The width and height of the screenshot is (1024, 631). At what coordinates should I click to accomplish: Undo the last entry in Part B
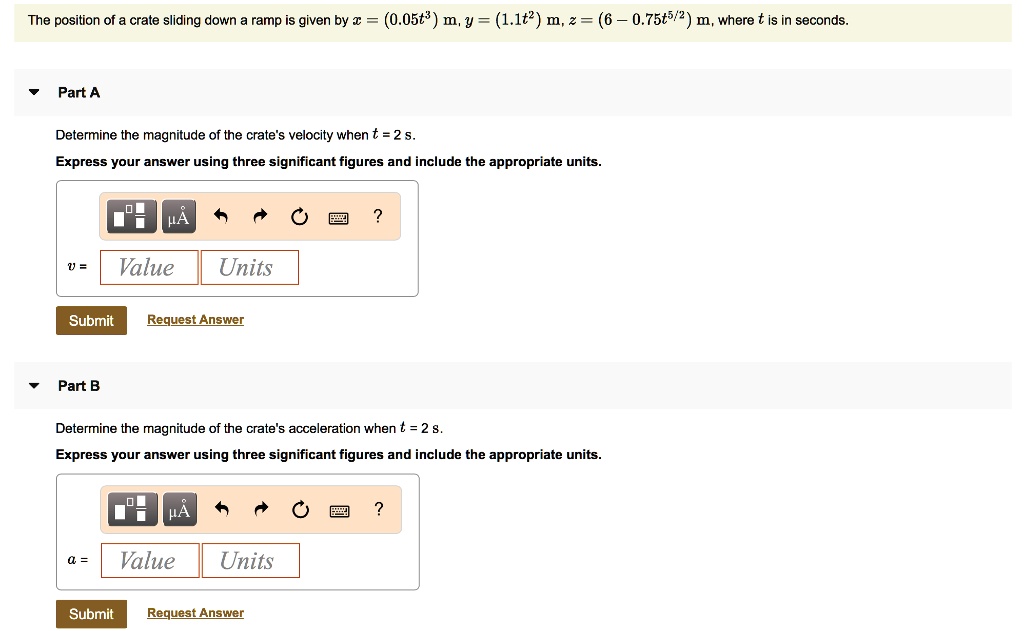coord(221,509)
